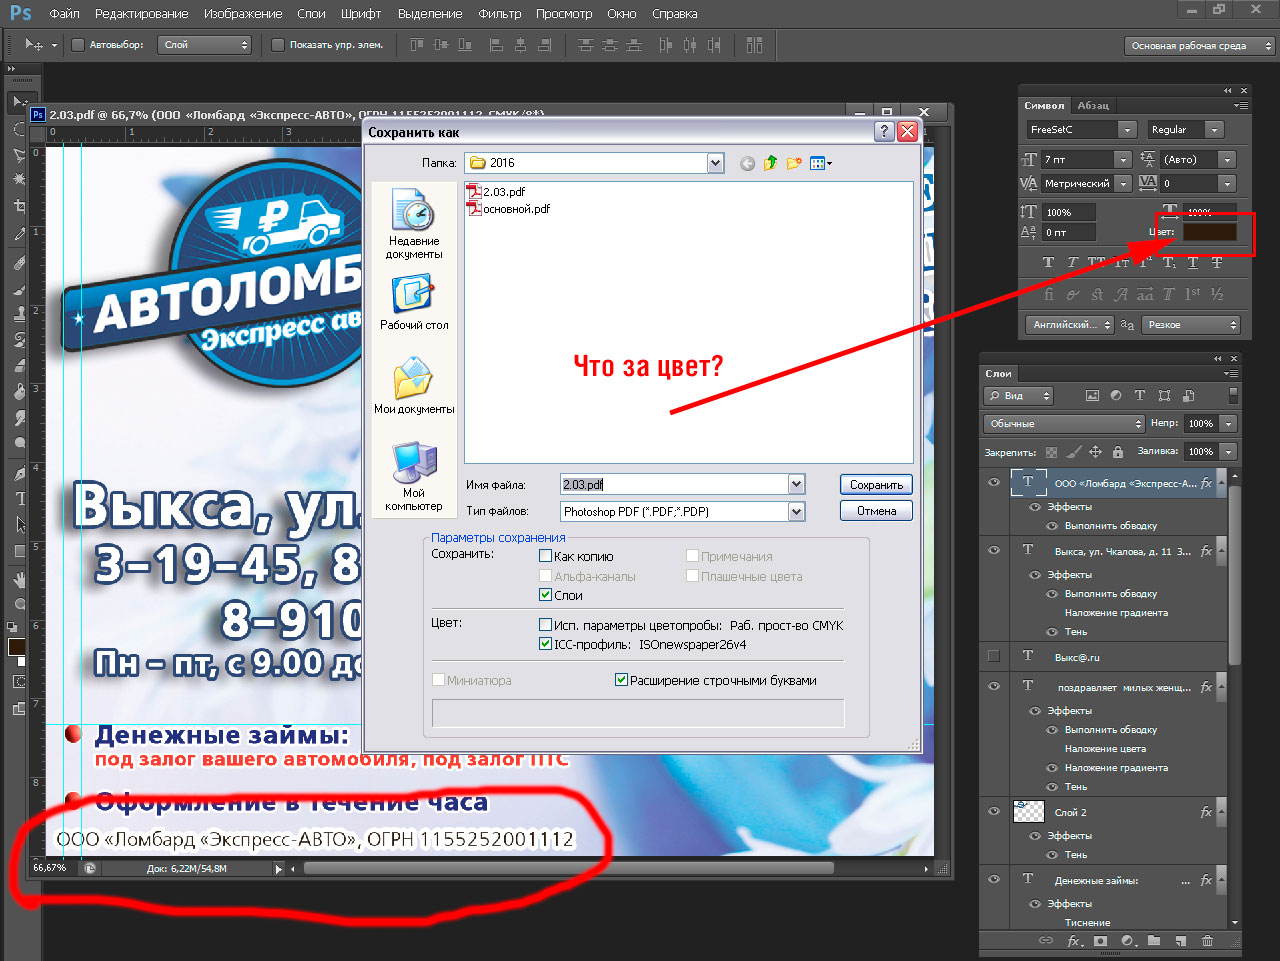Select the file 'основной.pdf' in list

pos(509,209)
